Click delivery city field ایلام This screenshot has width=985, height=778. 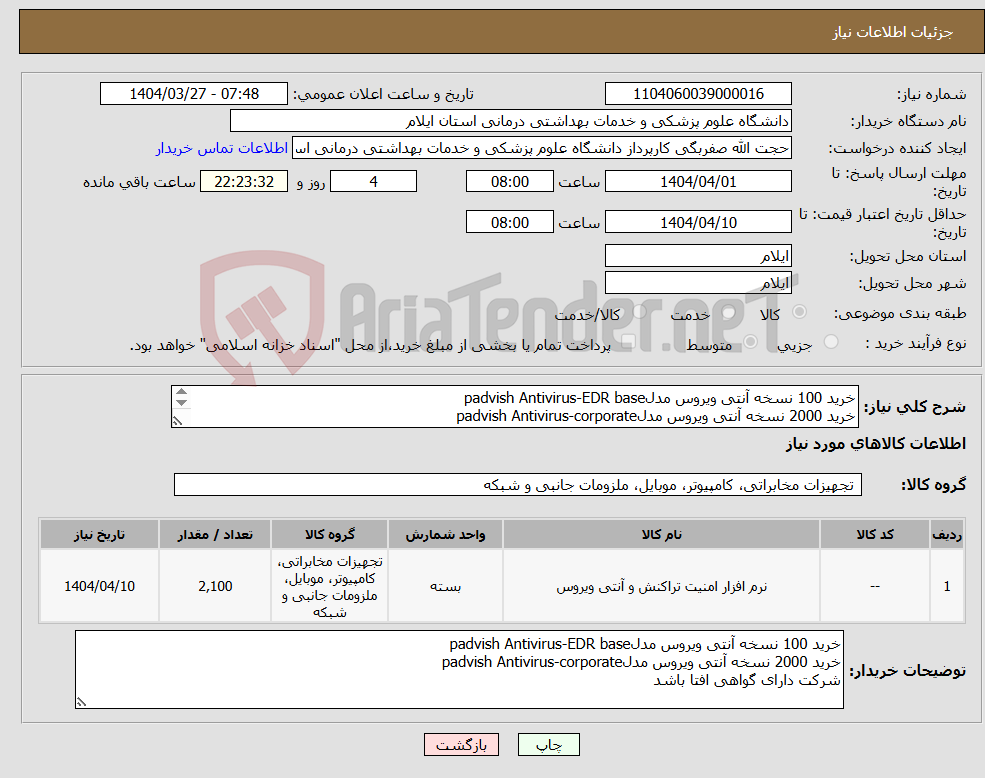pyautogui.click(x=698, y=283)
